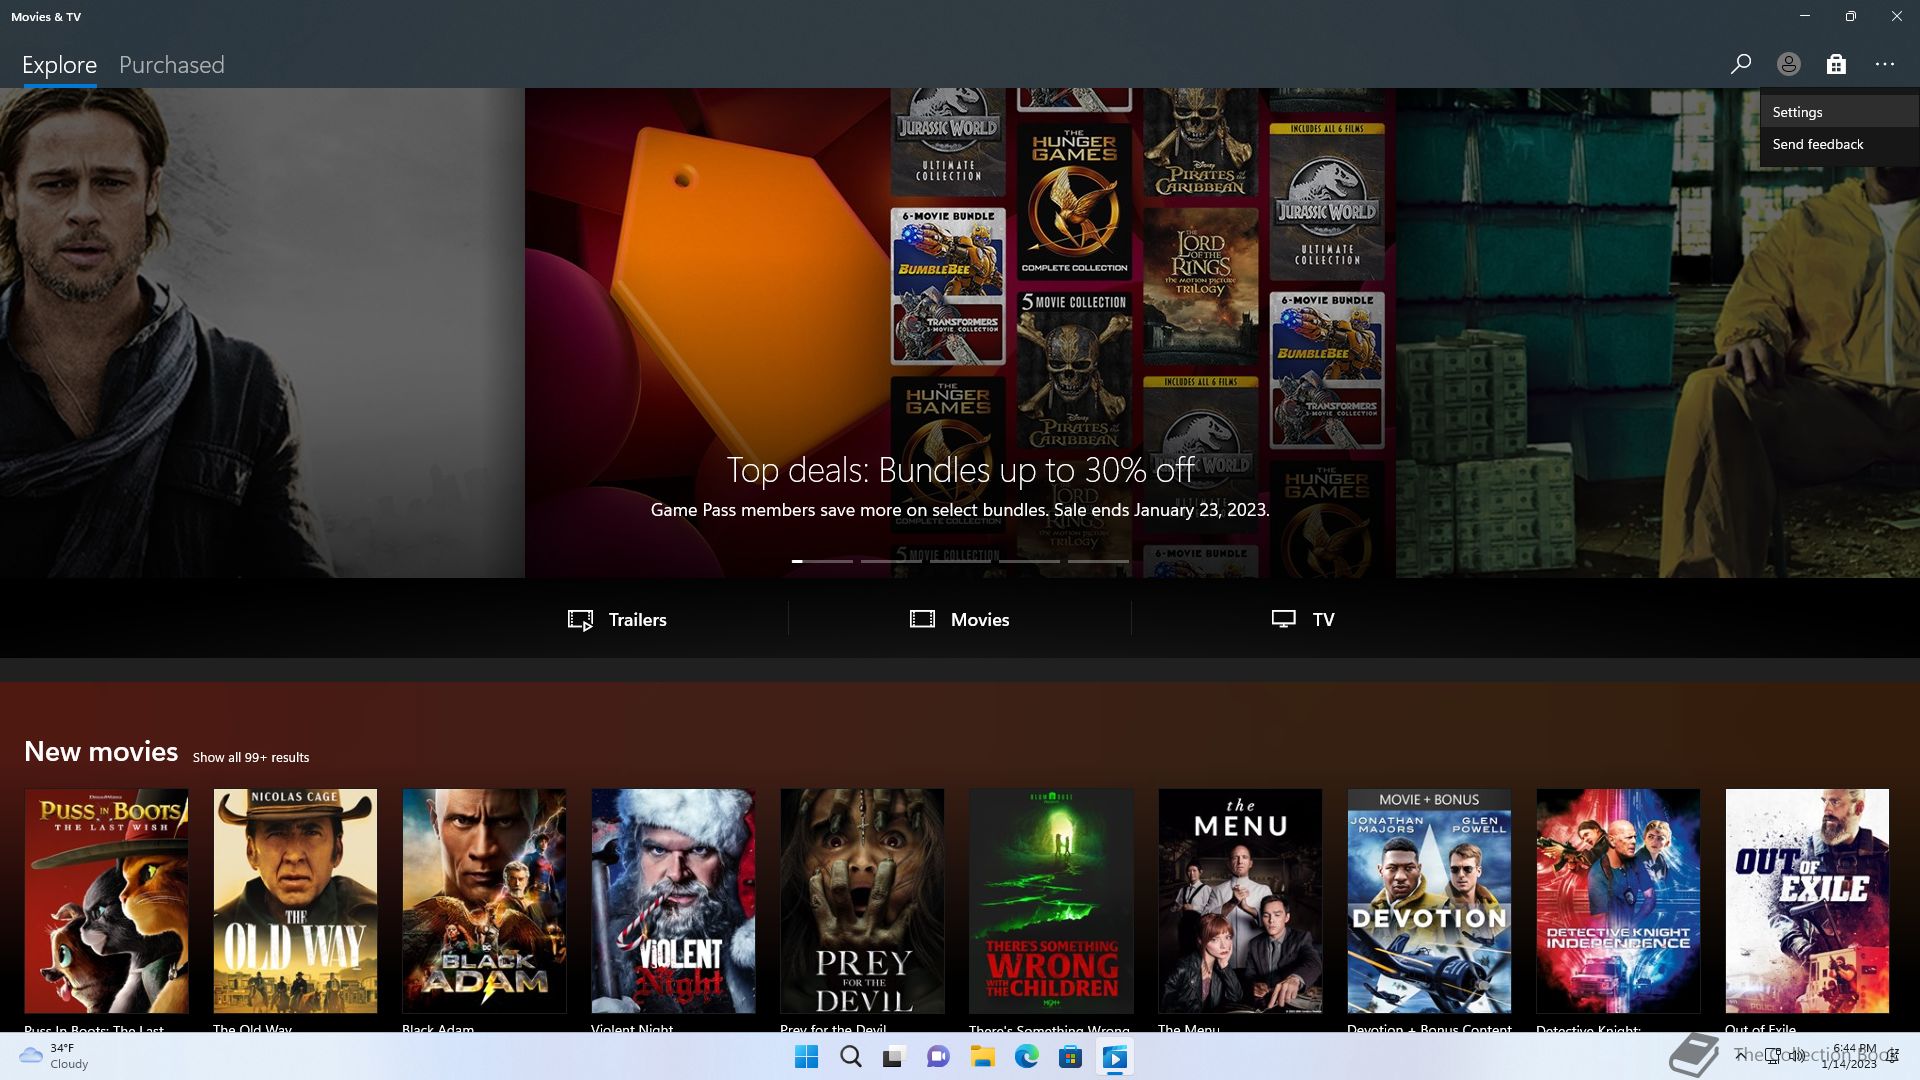The image size is (1920, 1080).
Task: Open the Top deals bundles banner
Action: pos(960,332)
